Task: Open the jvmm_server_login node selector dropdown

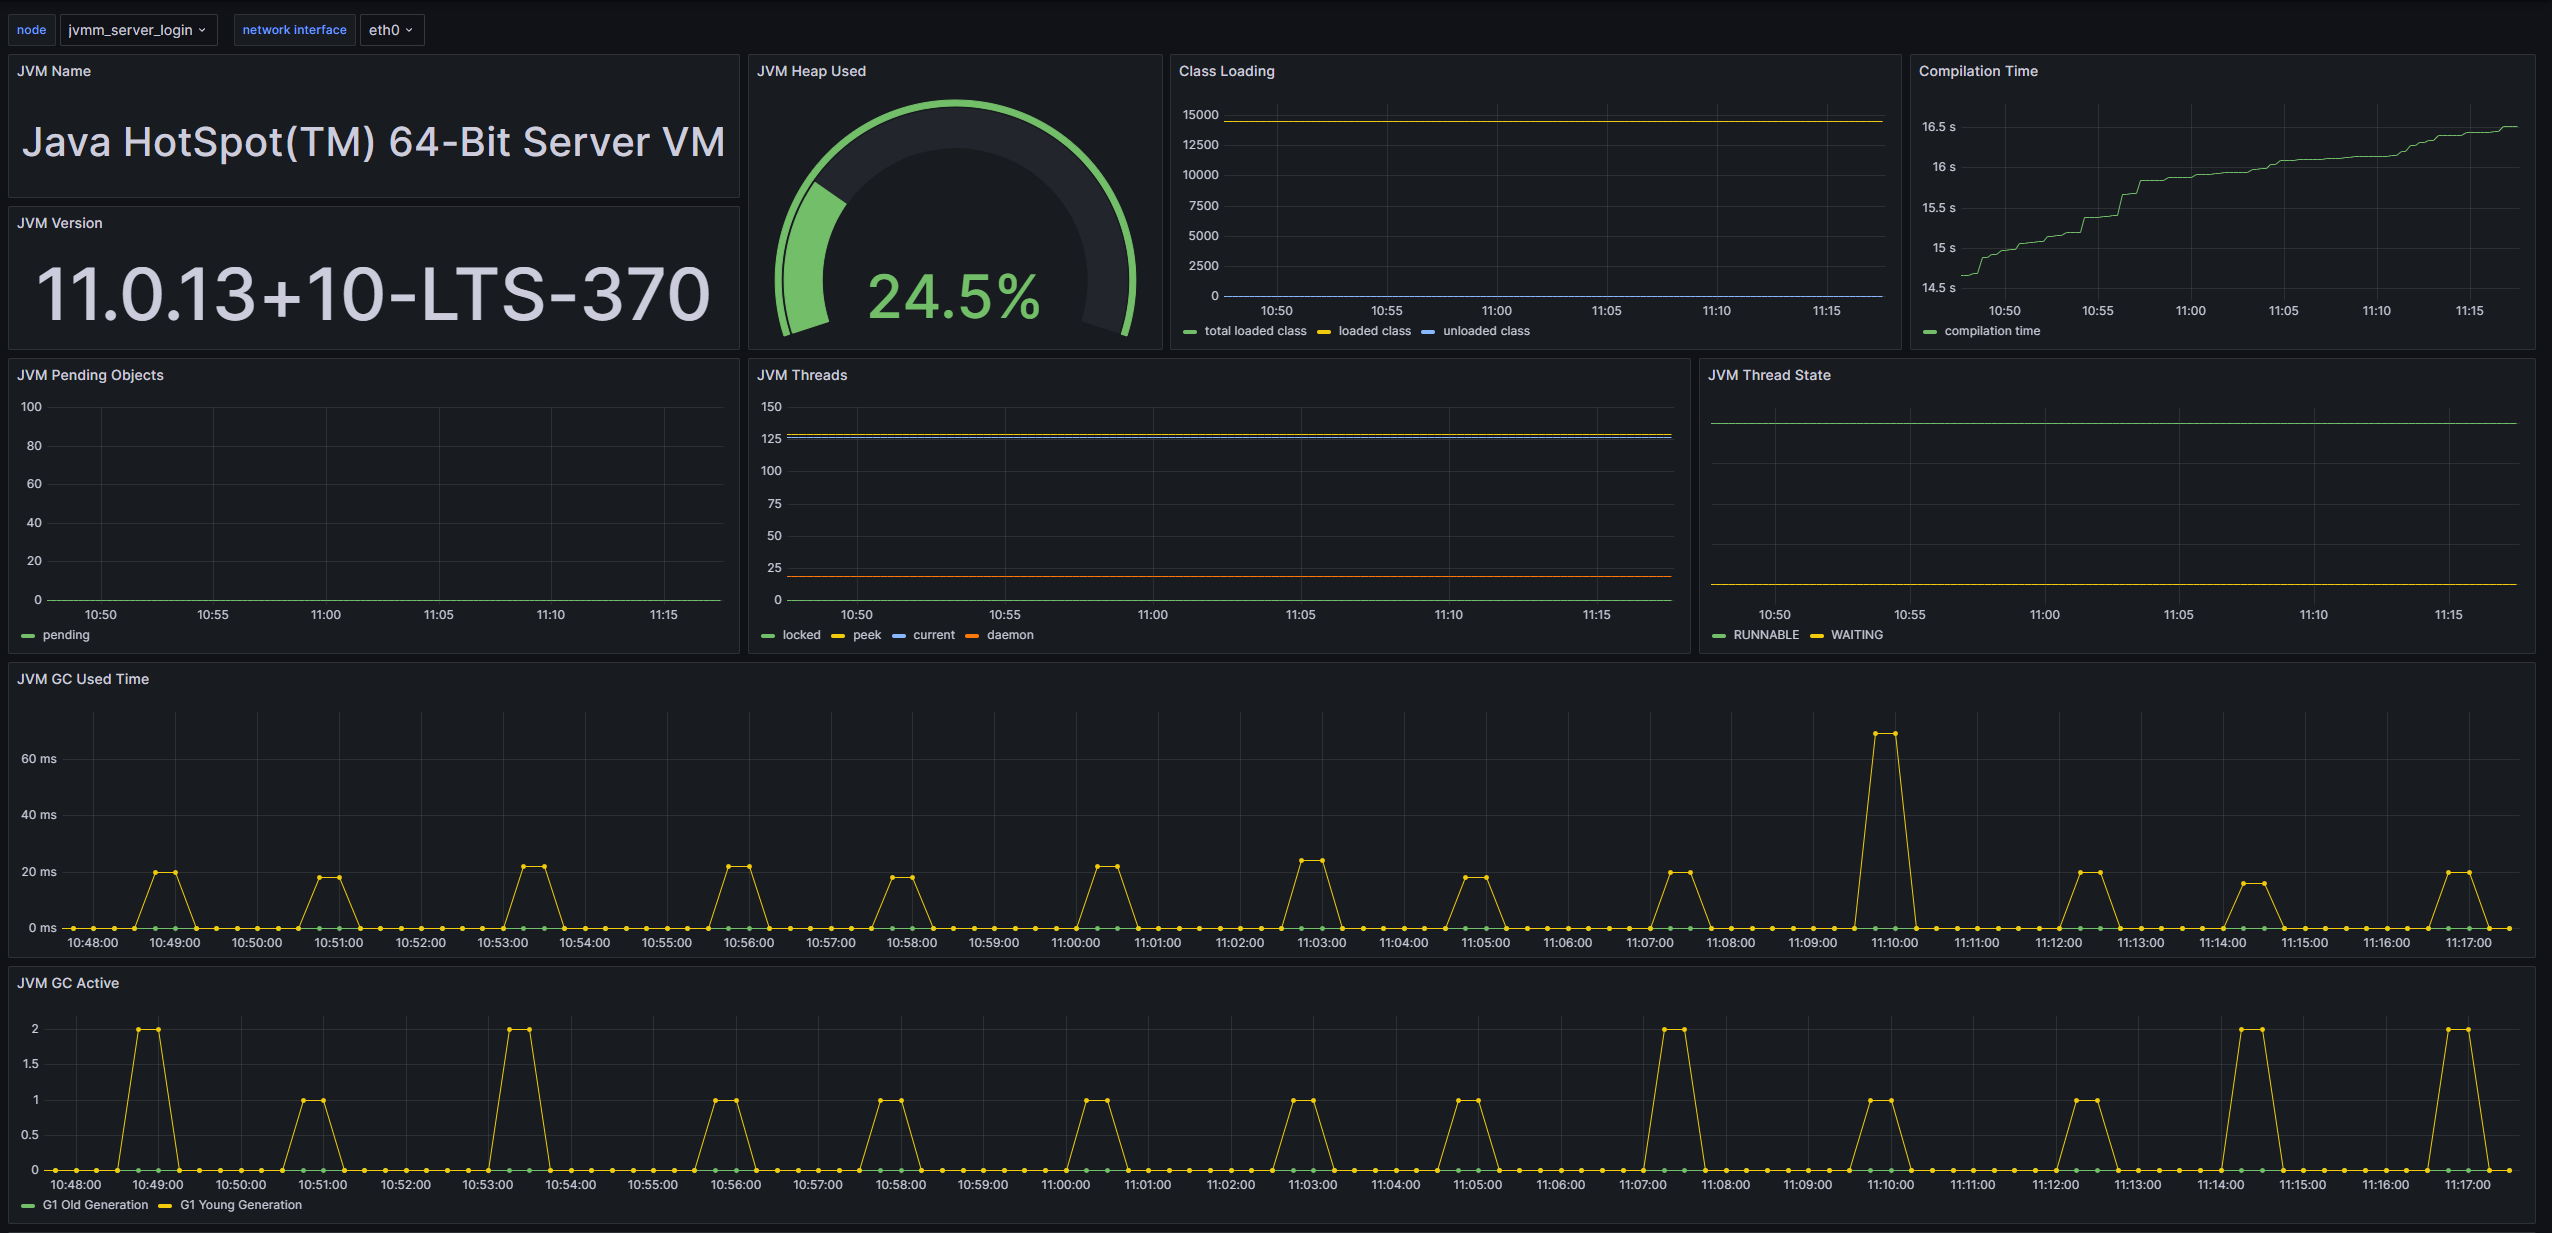Action: 138,30
